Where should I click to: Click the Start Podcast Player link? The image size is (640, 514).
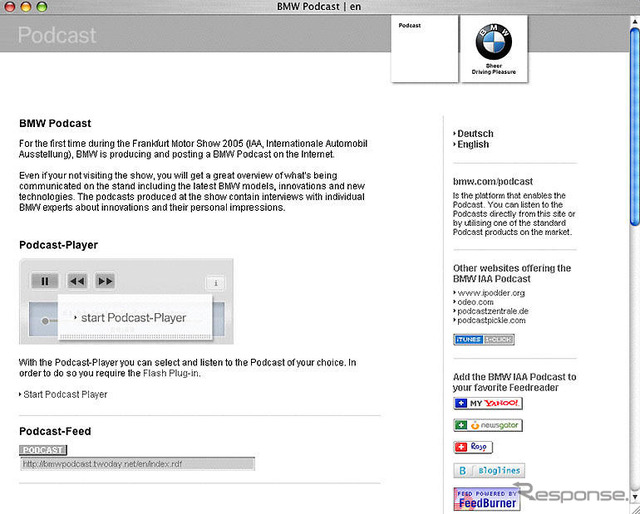click(63, 394)
